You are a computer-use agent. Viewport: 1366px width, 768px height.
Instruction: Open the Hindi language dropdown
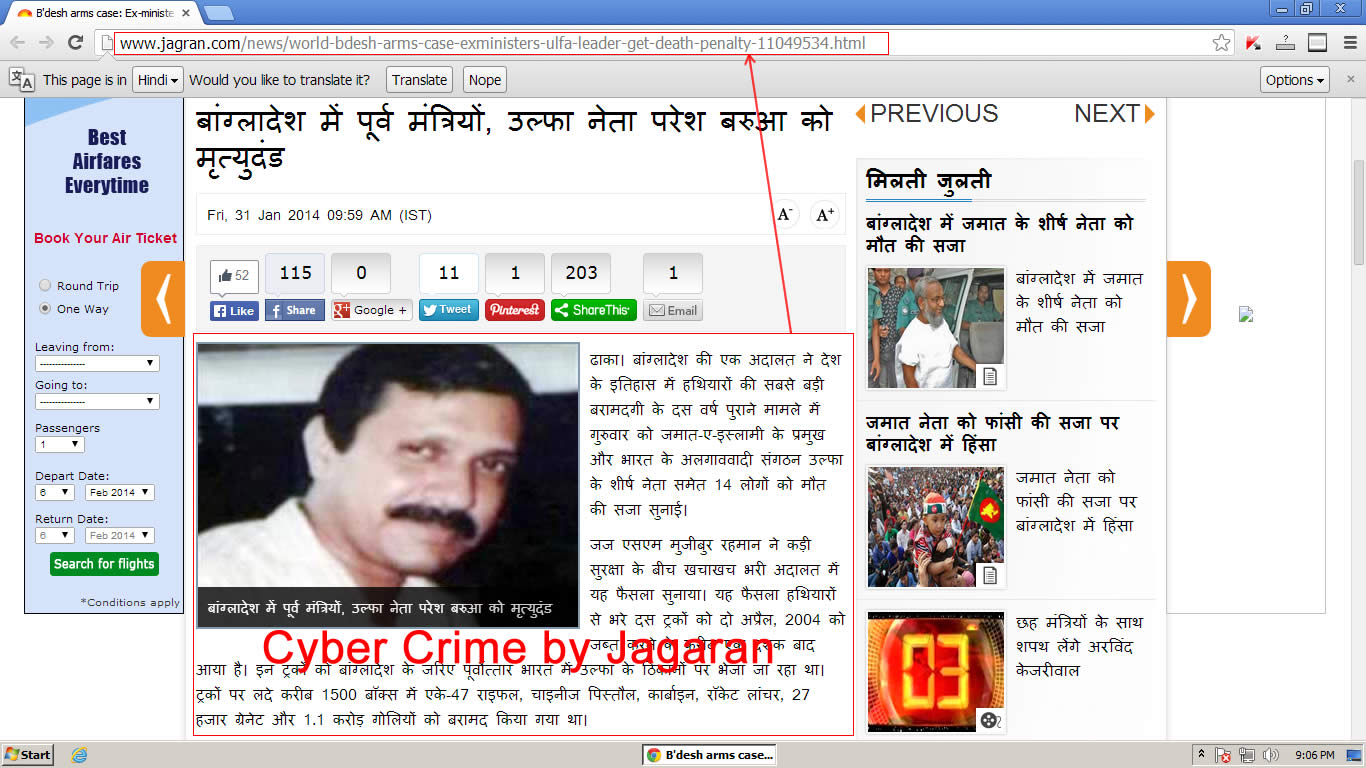tap(157, 79)
